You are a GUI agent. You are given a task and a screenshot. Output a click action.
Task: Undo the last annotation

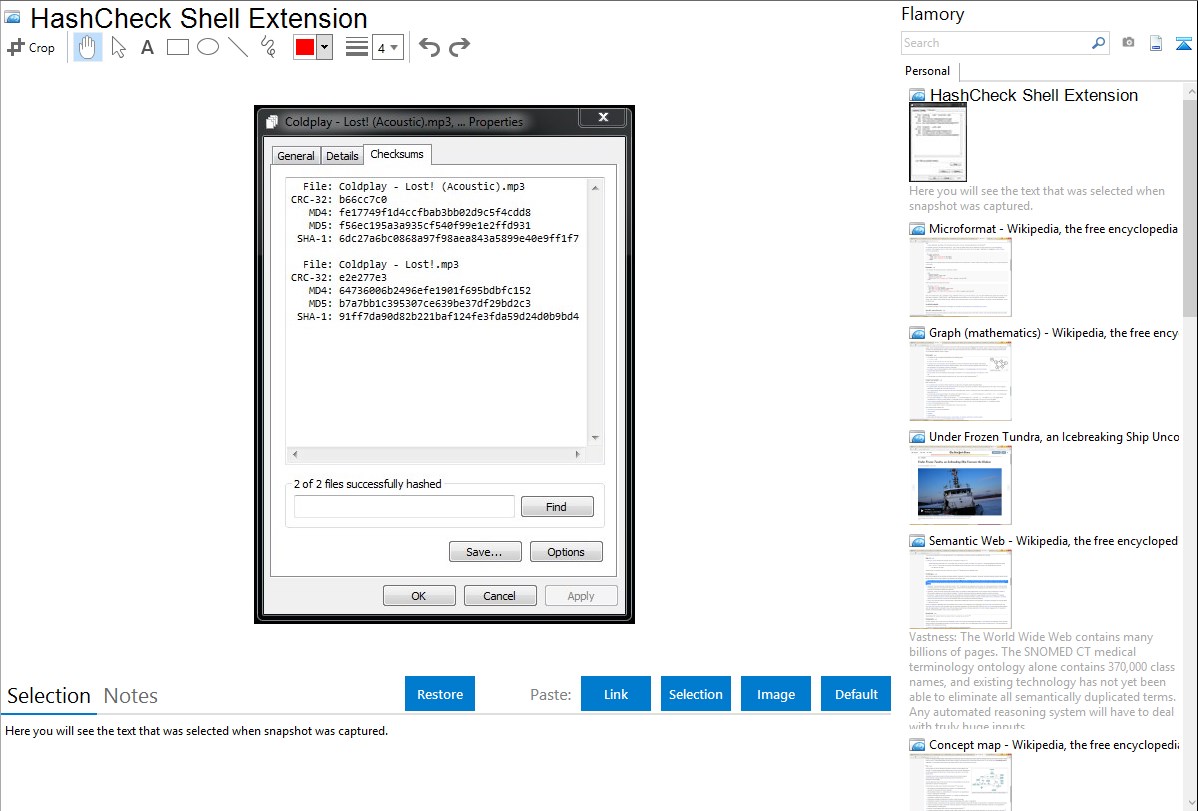click(x=429, y=47)
